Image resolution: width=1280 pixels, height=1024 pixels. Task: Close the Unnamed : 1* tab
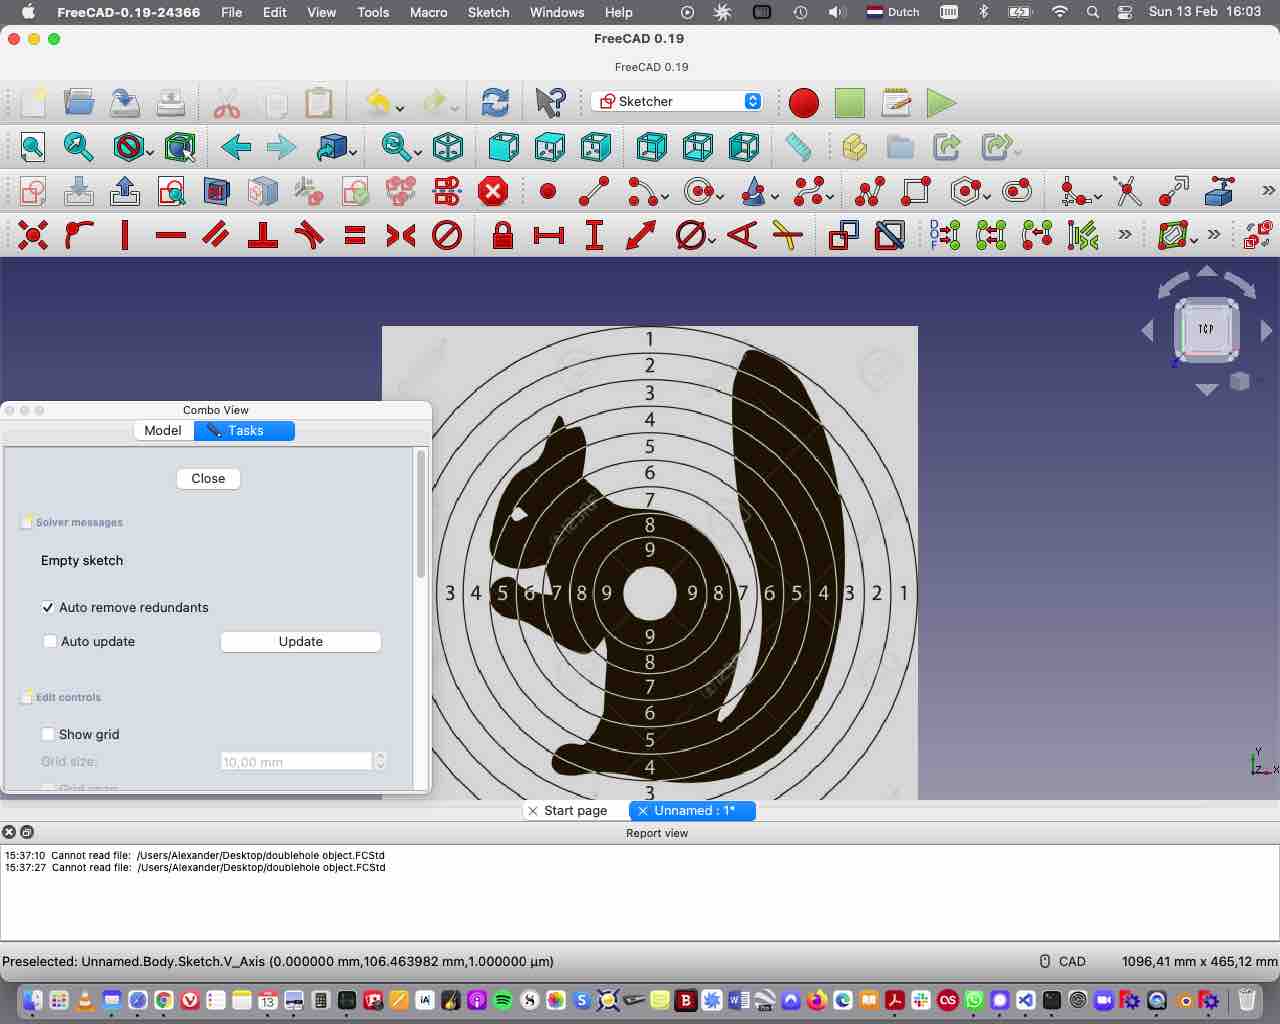pyautogui.click(x=643, y=811)
